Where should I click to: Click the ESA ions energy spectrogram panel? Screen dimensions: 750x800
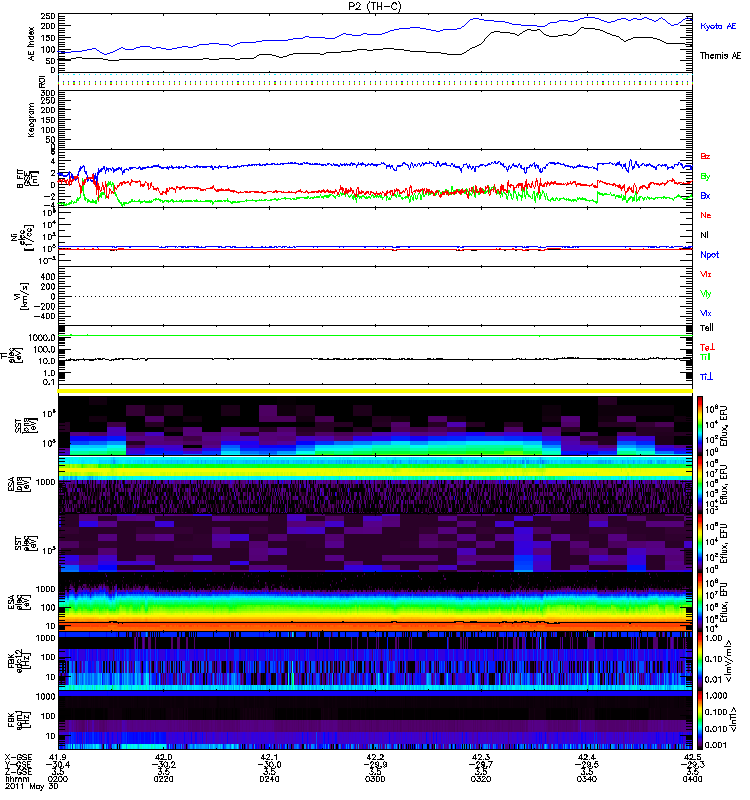pos(376,484)
